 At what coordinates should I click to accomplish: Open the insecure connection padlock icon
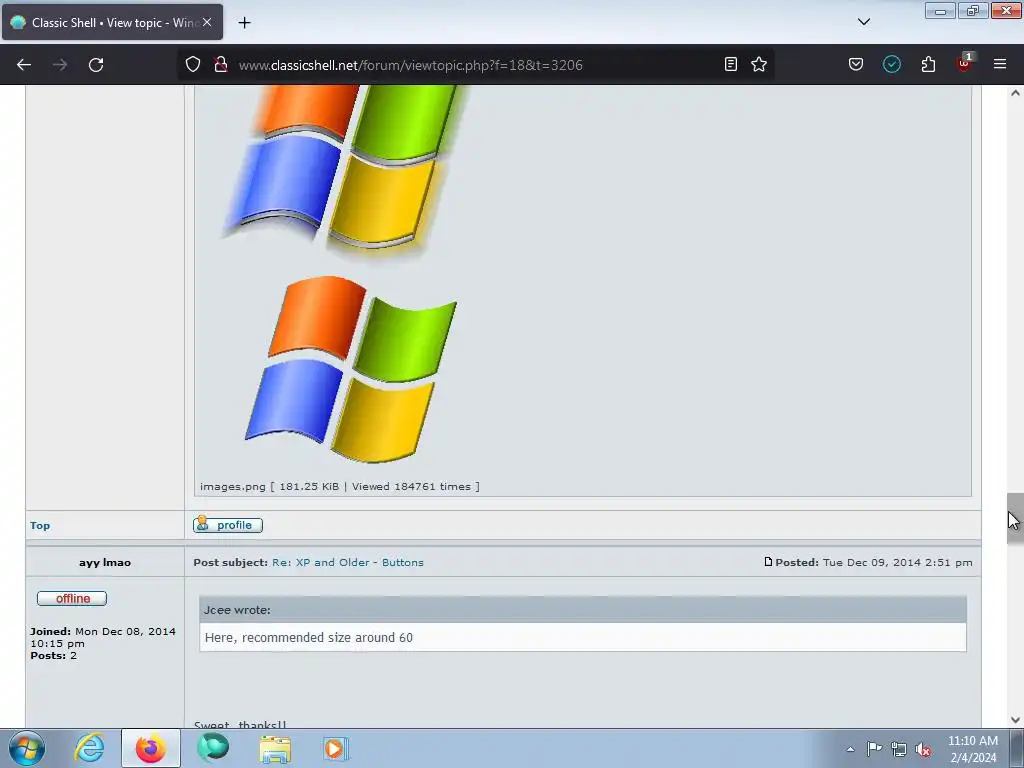[x=221, y=64]
